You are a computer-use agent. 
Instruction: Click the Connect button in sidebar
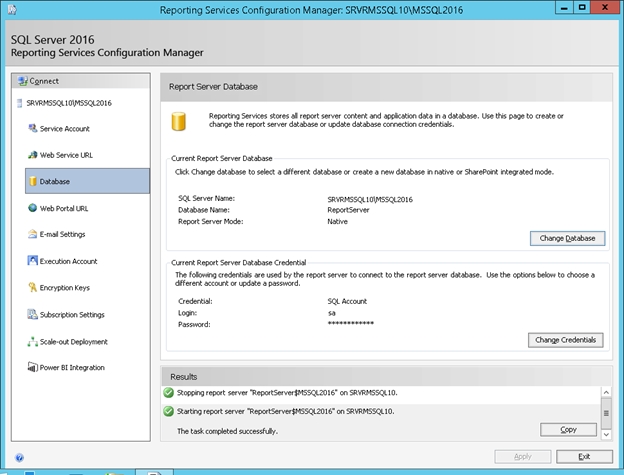(x=81, y=81)
